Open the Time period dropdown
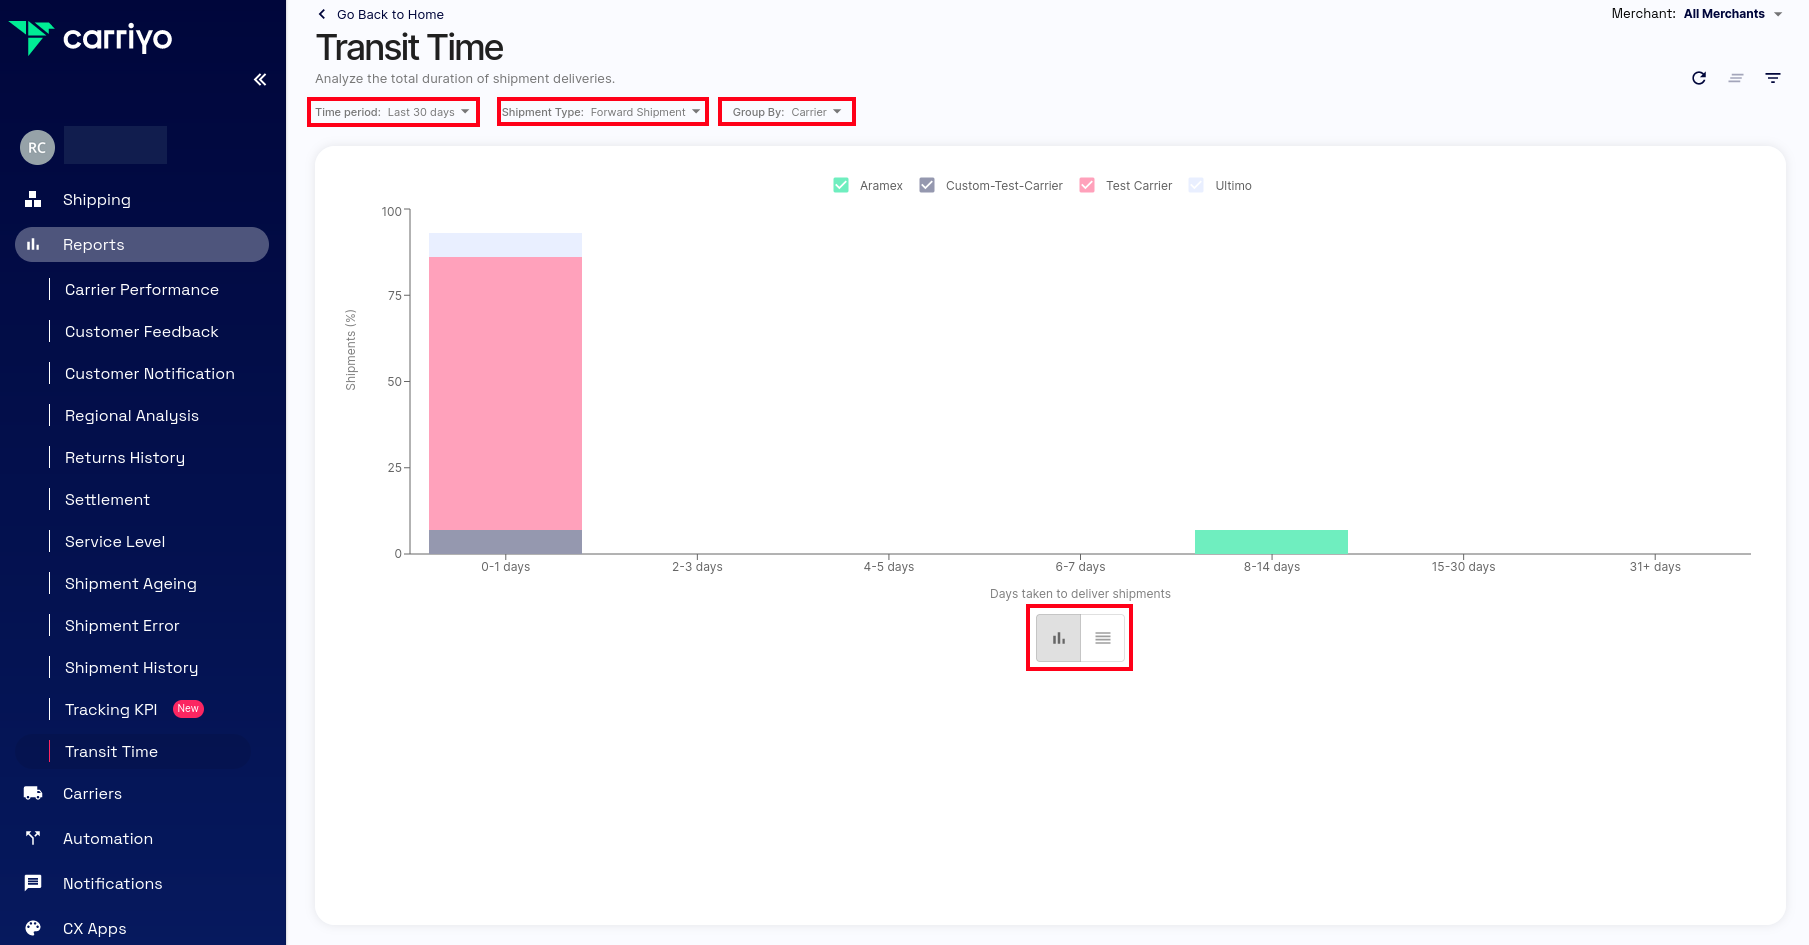 pos(393,112)
